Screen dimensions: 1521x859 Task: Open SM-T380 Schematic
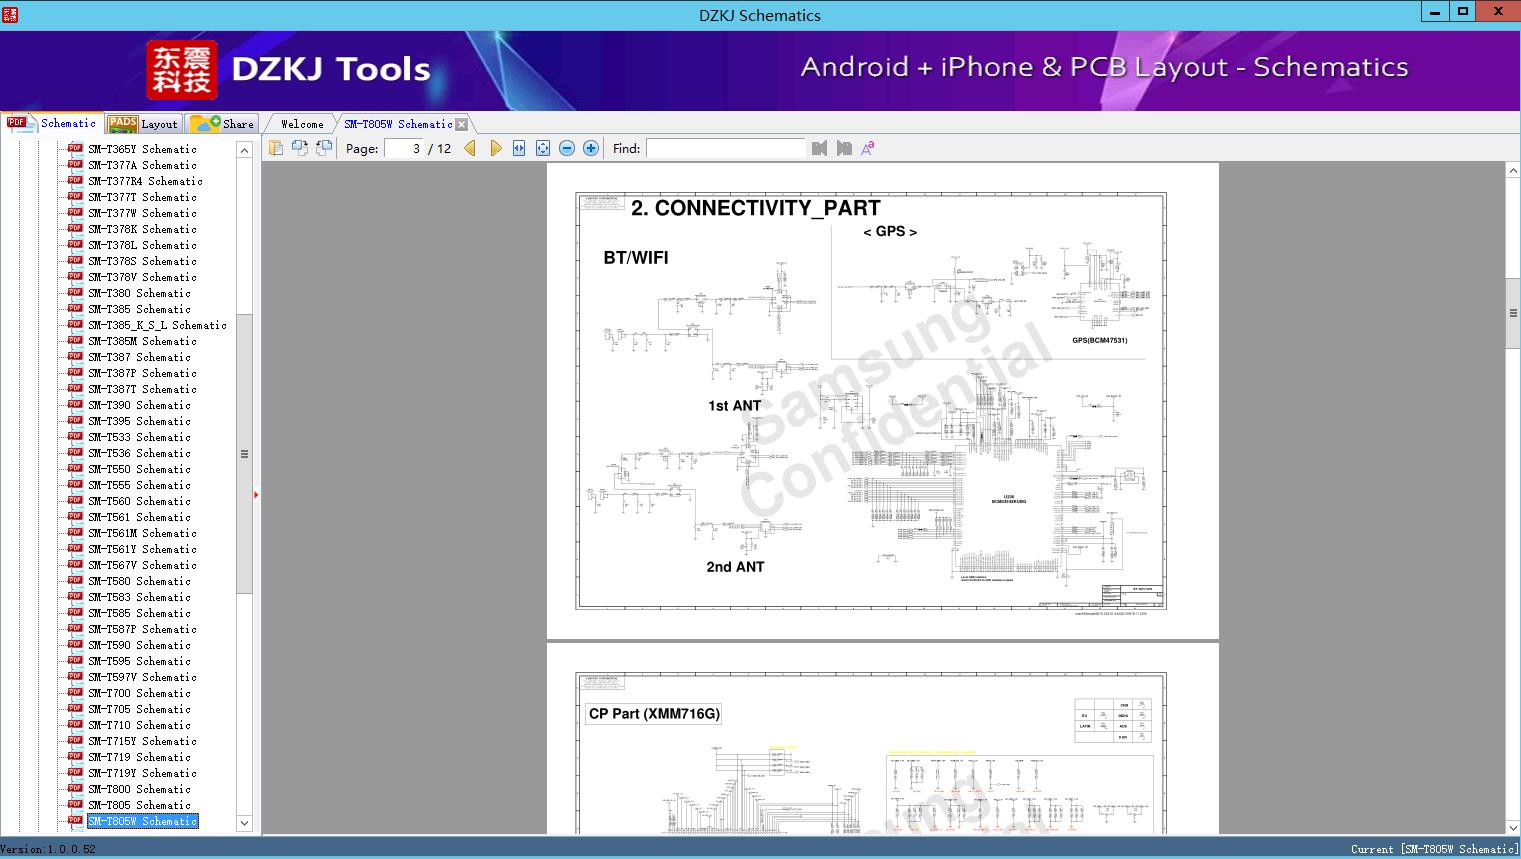tap(139, 293)
